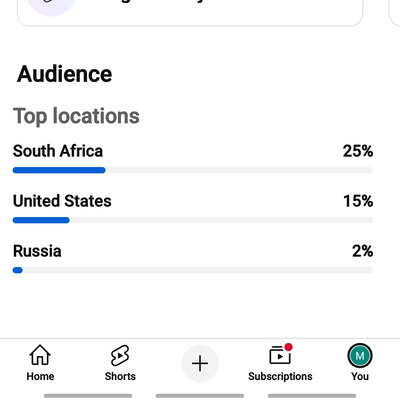
Task: Open the You profile avatar
Action: [x=360, y=356]
